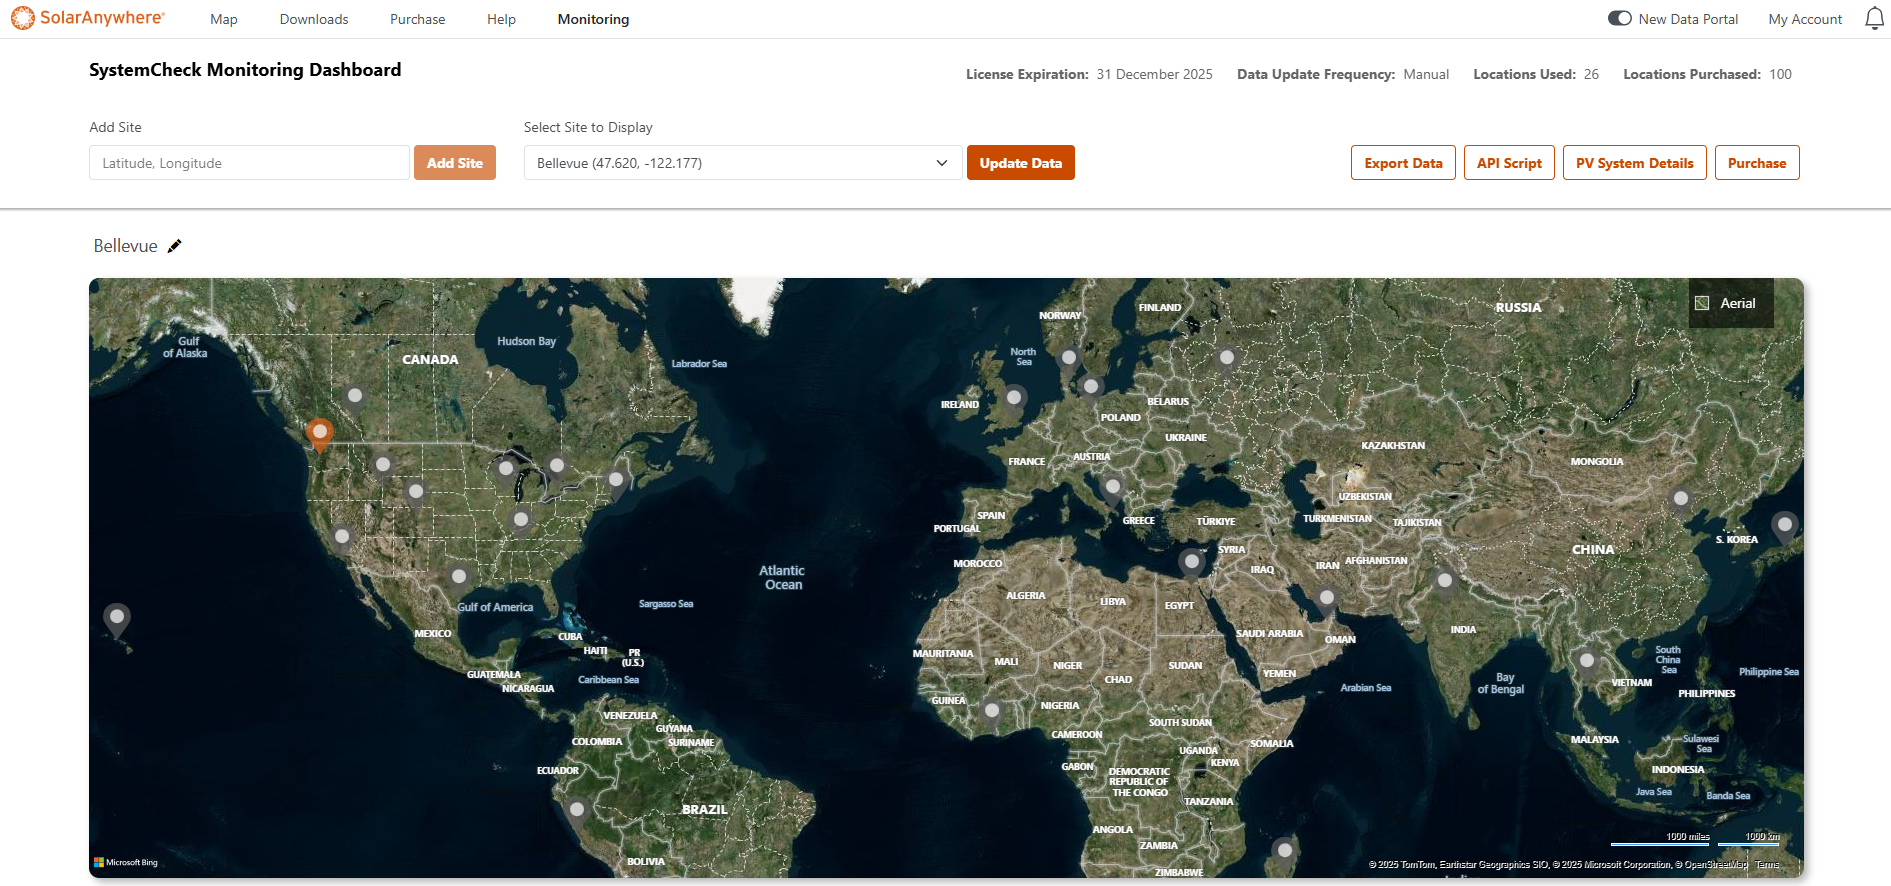Select the orange Bellevue map pin
This screenshot has width=1891, height=886.
320,434
